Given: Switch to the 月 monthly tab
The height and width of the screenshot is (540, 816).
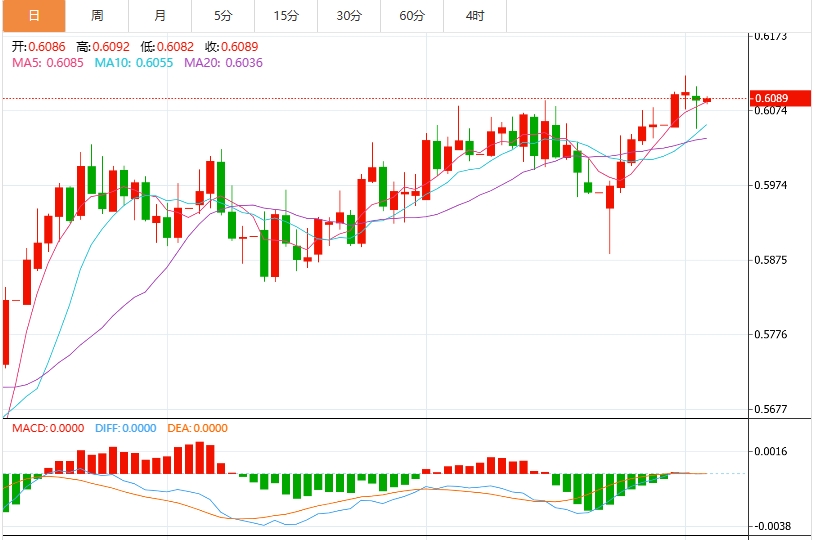Looking at the screenshot, I should (160, 16).
